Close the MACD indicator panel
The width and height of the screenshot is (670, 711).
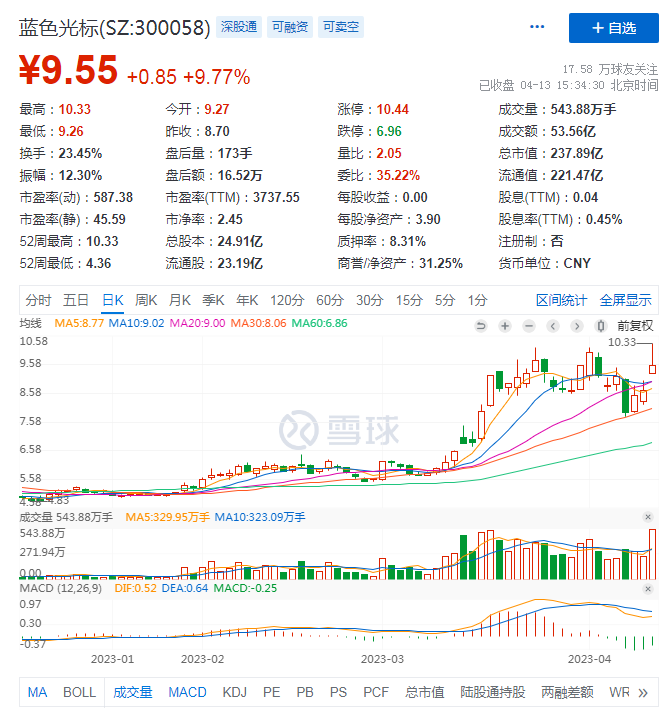tap(648, 589)
